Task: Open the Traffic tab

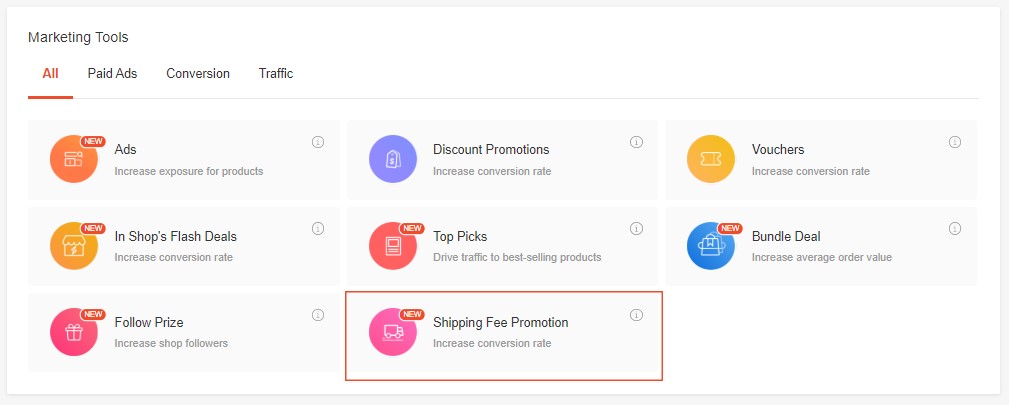Action: (276, 73)
